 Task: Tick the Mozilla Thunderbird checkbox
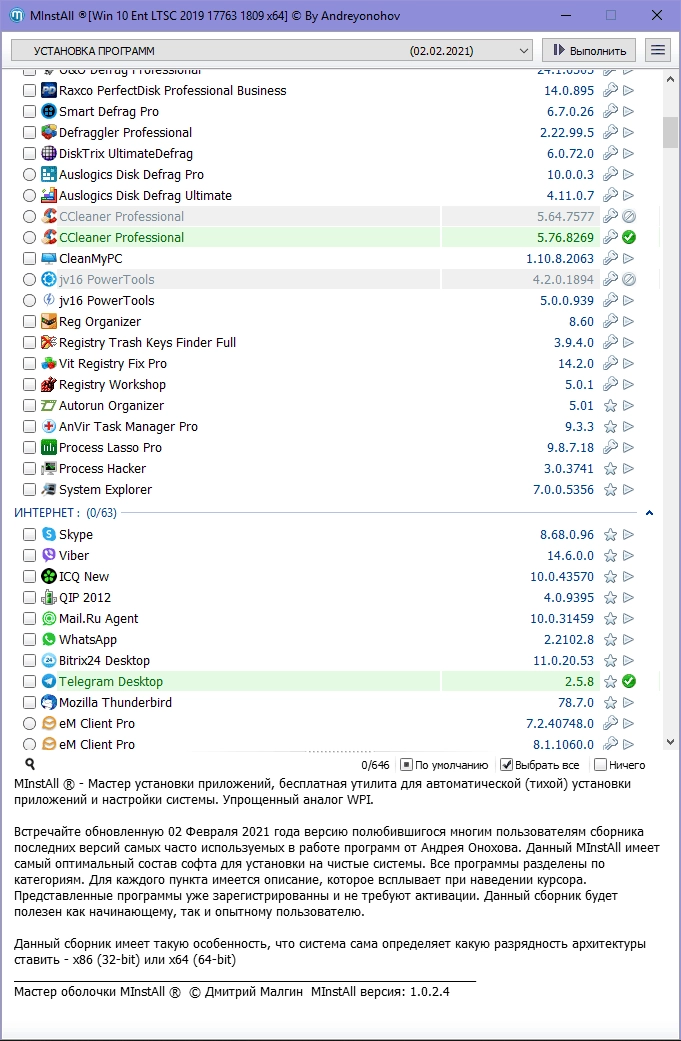pyautogui.click(x=29, y=702)
